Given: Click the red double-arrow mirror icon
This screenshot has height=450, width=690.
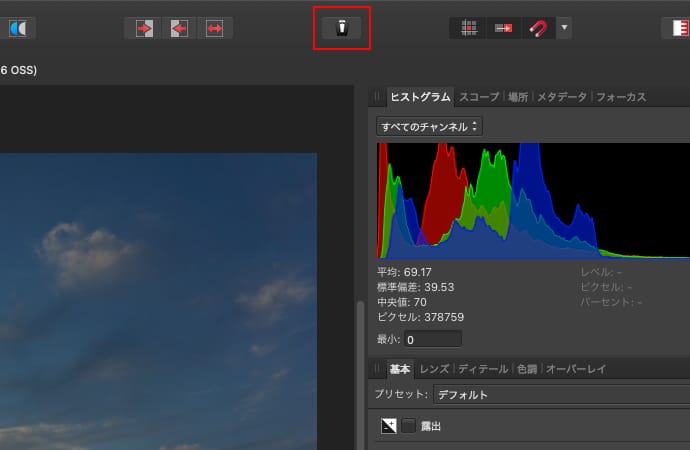Looking at the screenshot, I should [x=214, y=28].
